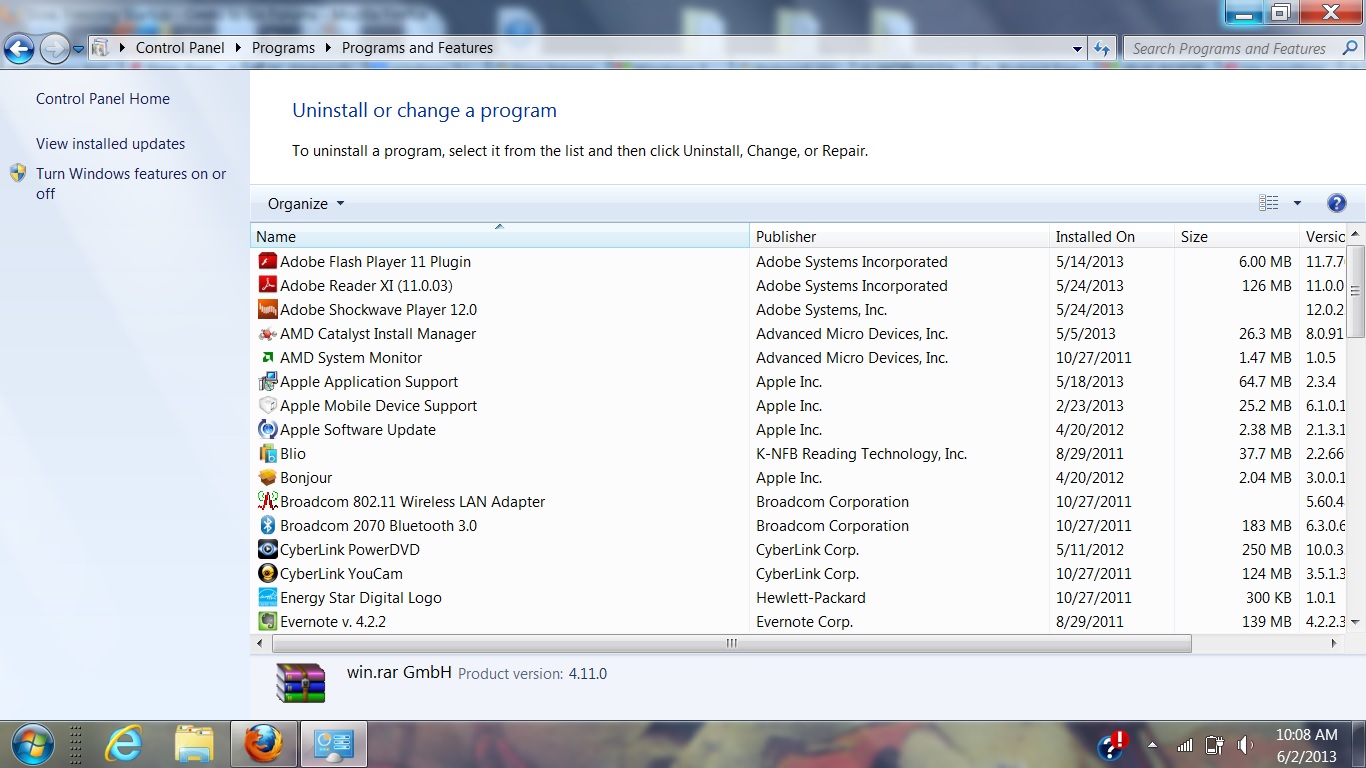The height and width of the screenshot is (768, 1366).
Task: Click the CyberLink YouCam icon
Action: (x=267, y=574)
